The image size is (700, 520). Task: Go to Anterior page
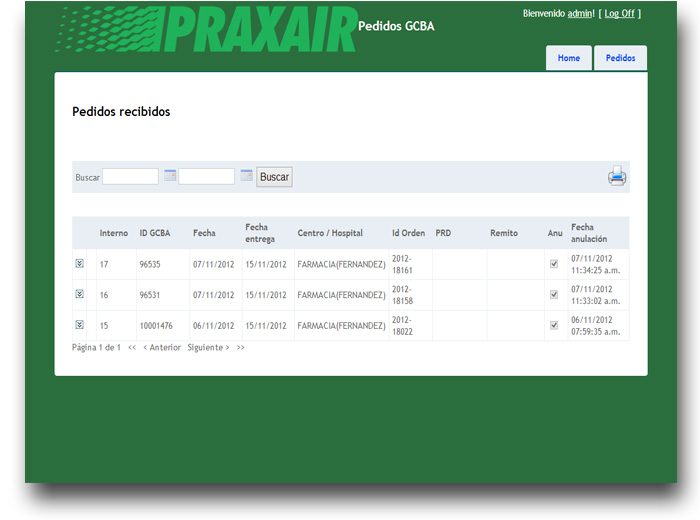click(x=162, y=348)
